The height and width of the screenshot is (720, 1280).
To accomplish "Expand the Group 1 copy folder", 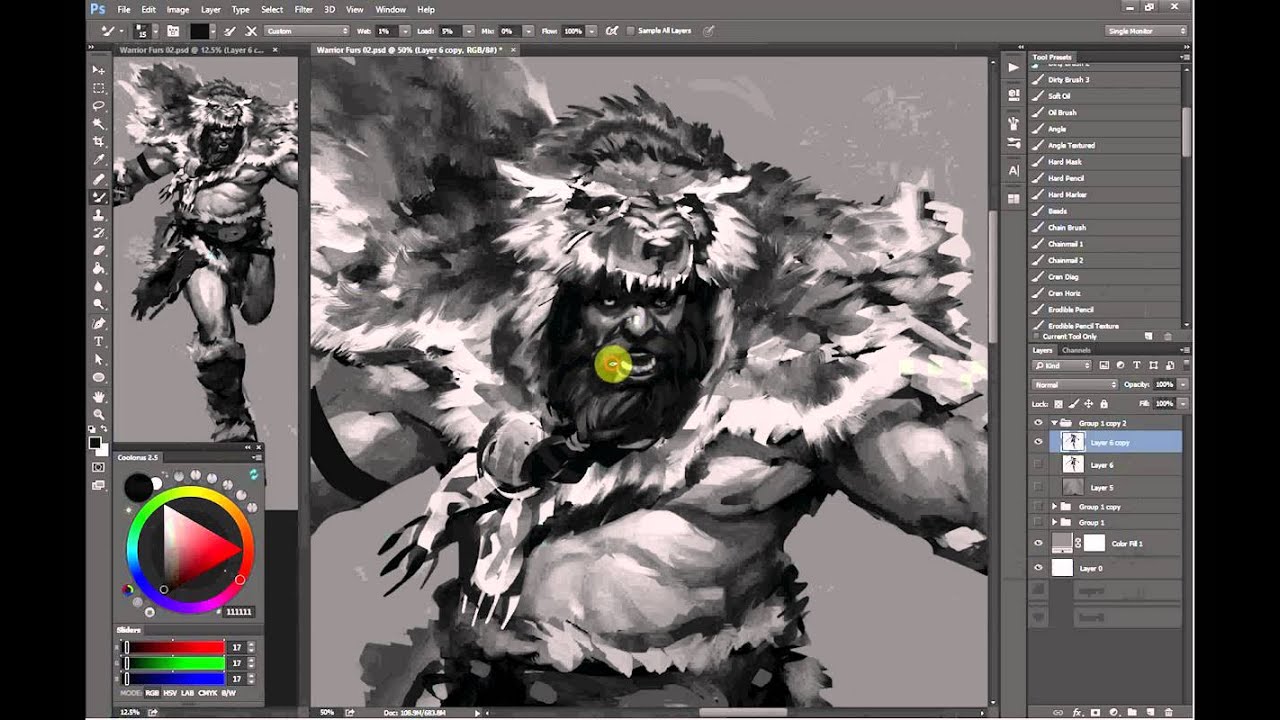I will tap(1054, 507).
